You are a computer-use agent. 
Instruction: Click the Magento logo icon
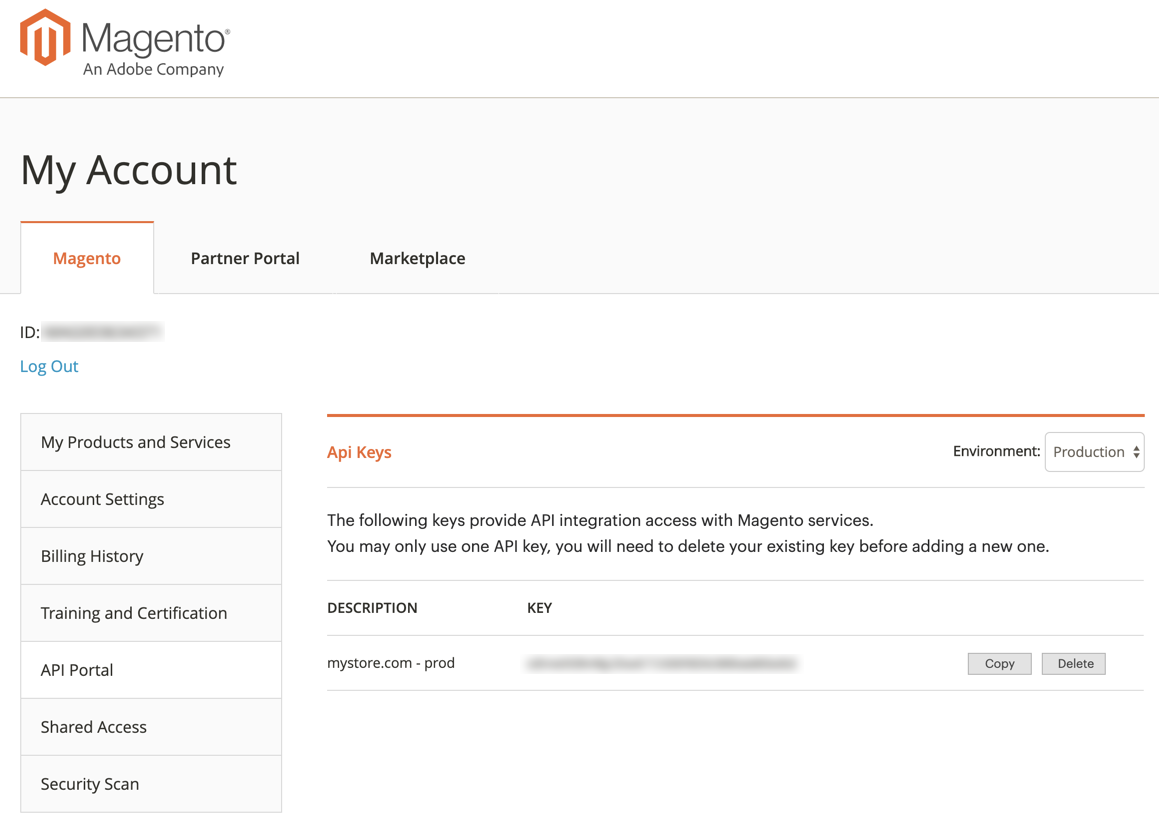[x=45, y=38]
